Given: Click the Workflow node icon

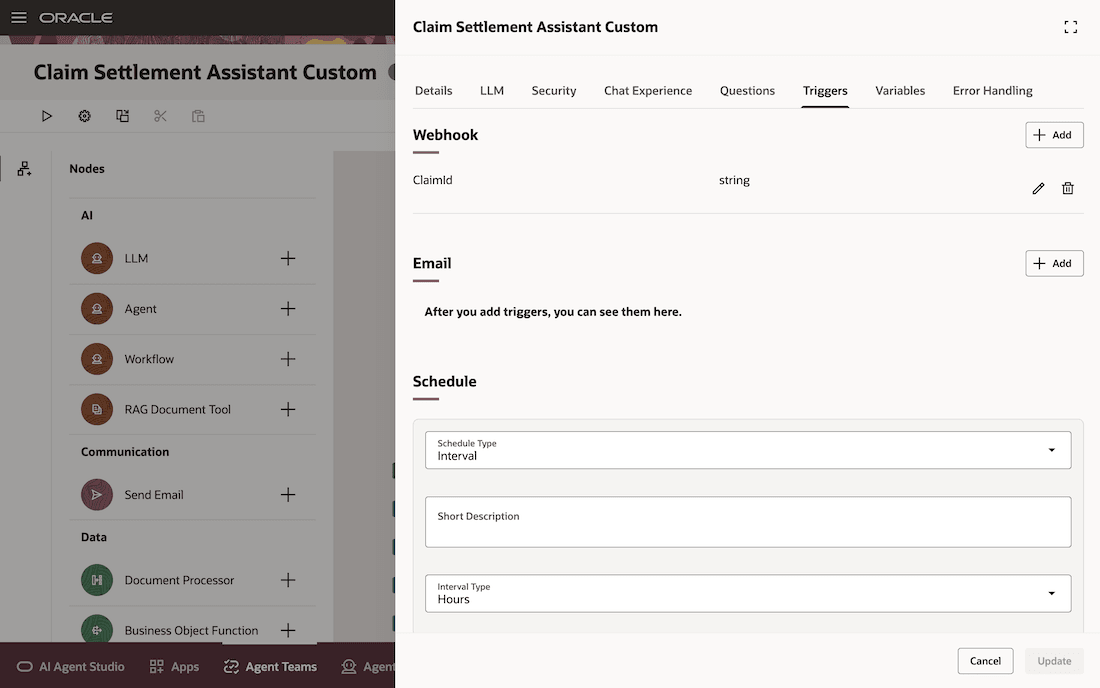Looking at the screenshot, I should coord(97,359).
